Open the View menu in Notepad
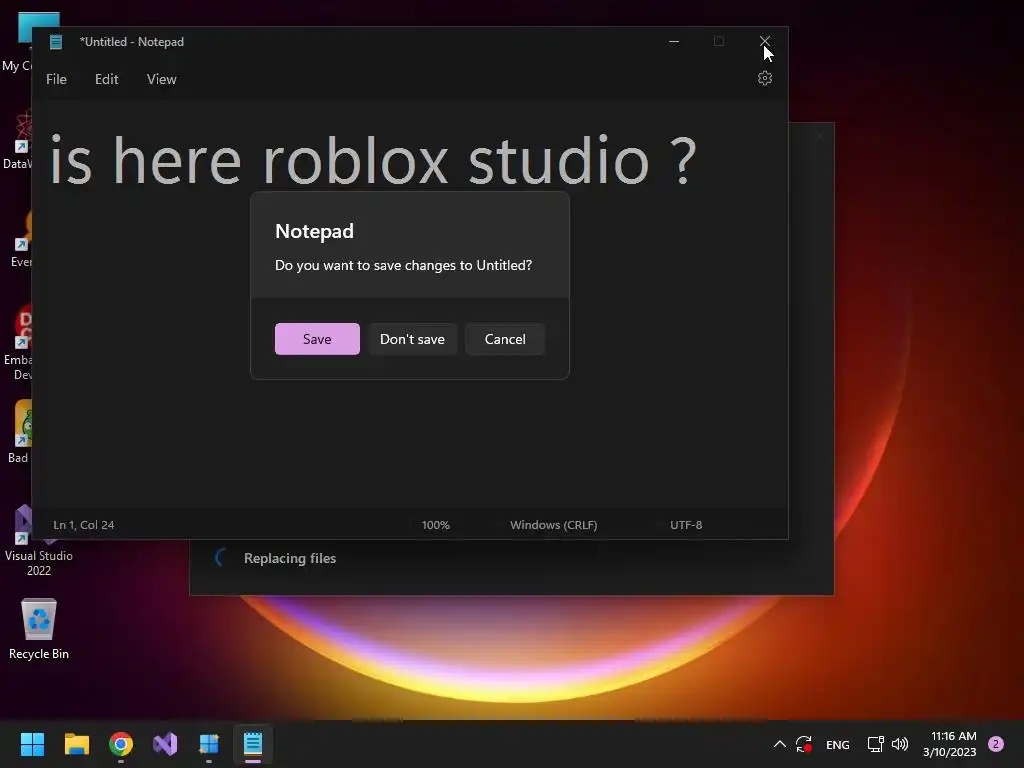 click(x=161, y=79)
